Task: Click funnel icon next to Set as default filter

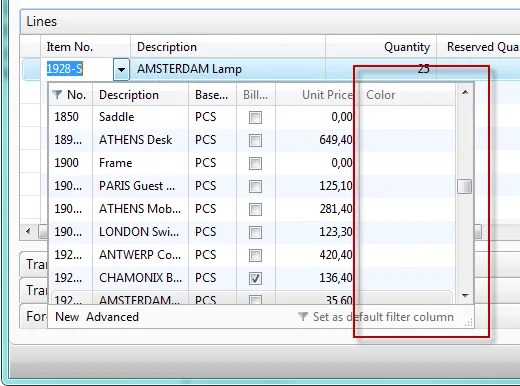Action: pyautogui.click(x=303, y=317)
